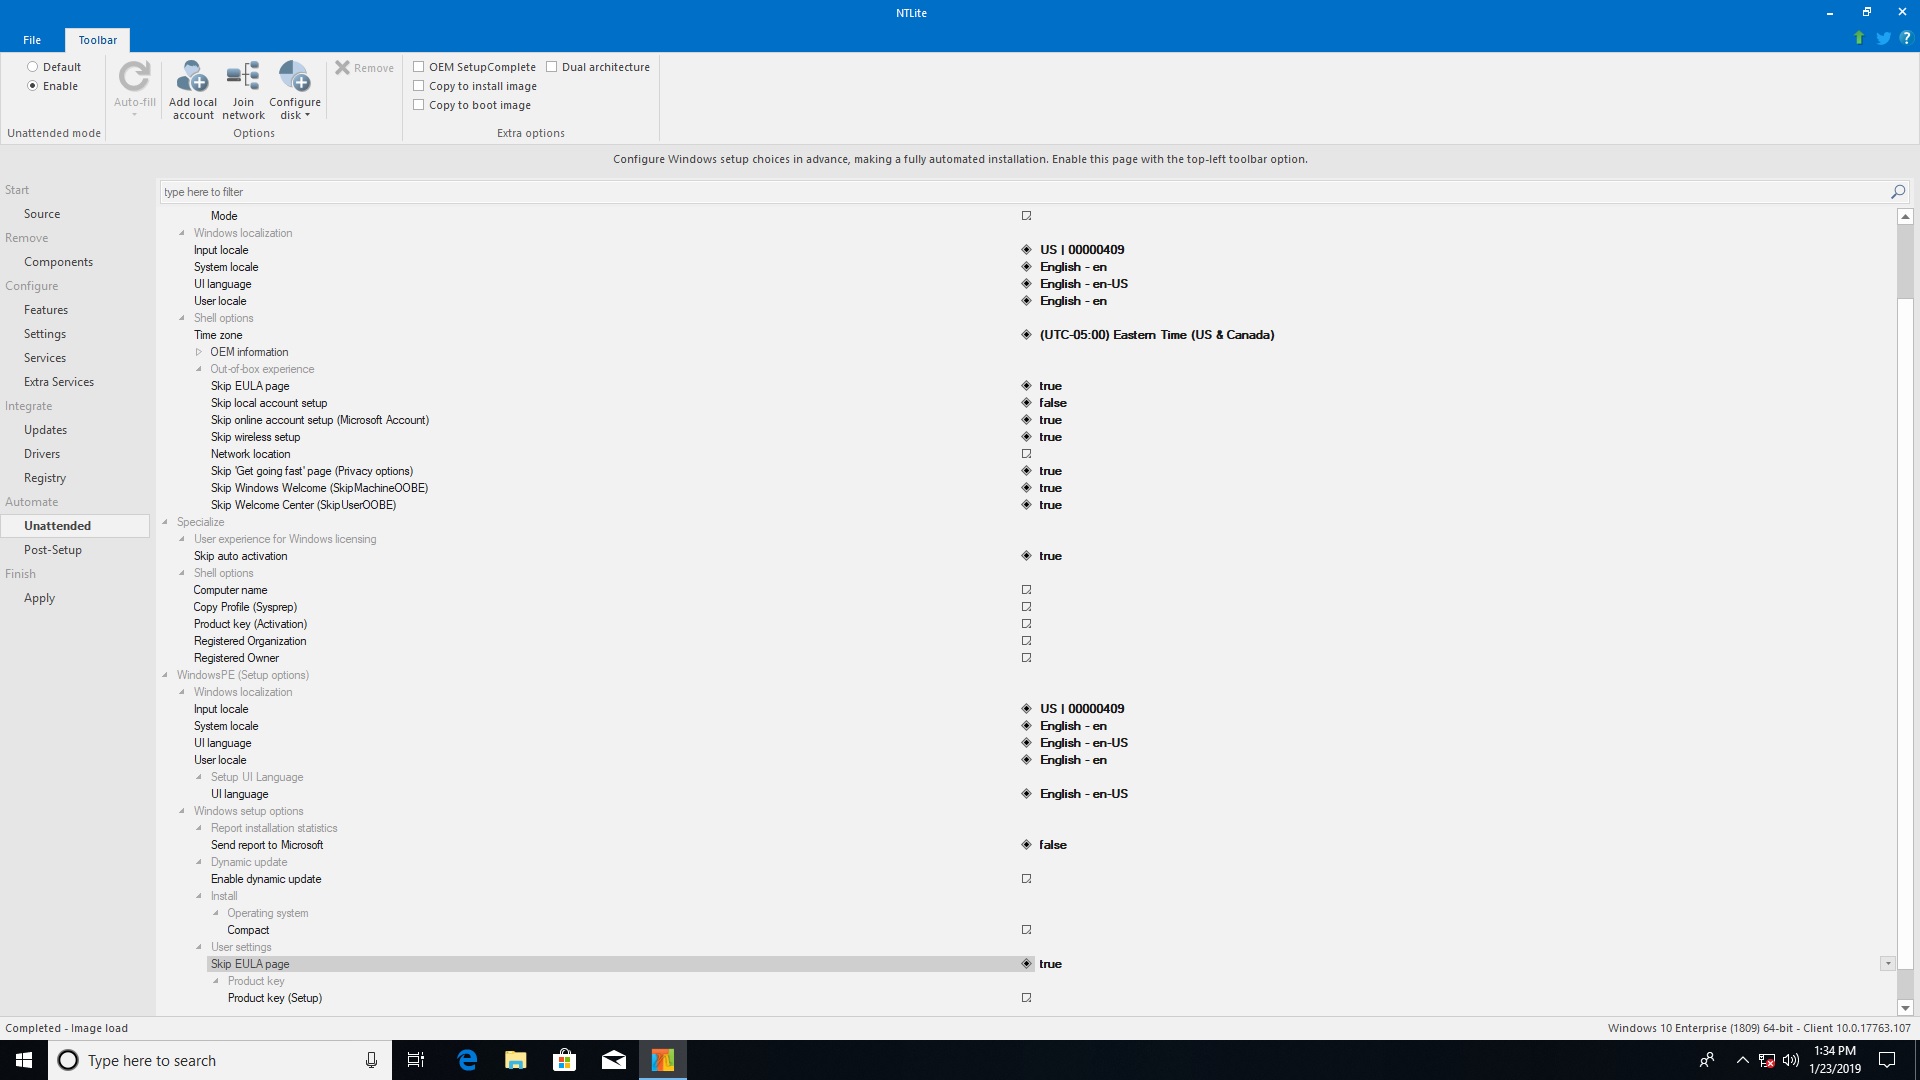Open the Windows Start menu

pyautogui.click(x=24, y=1060)
